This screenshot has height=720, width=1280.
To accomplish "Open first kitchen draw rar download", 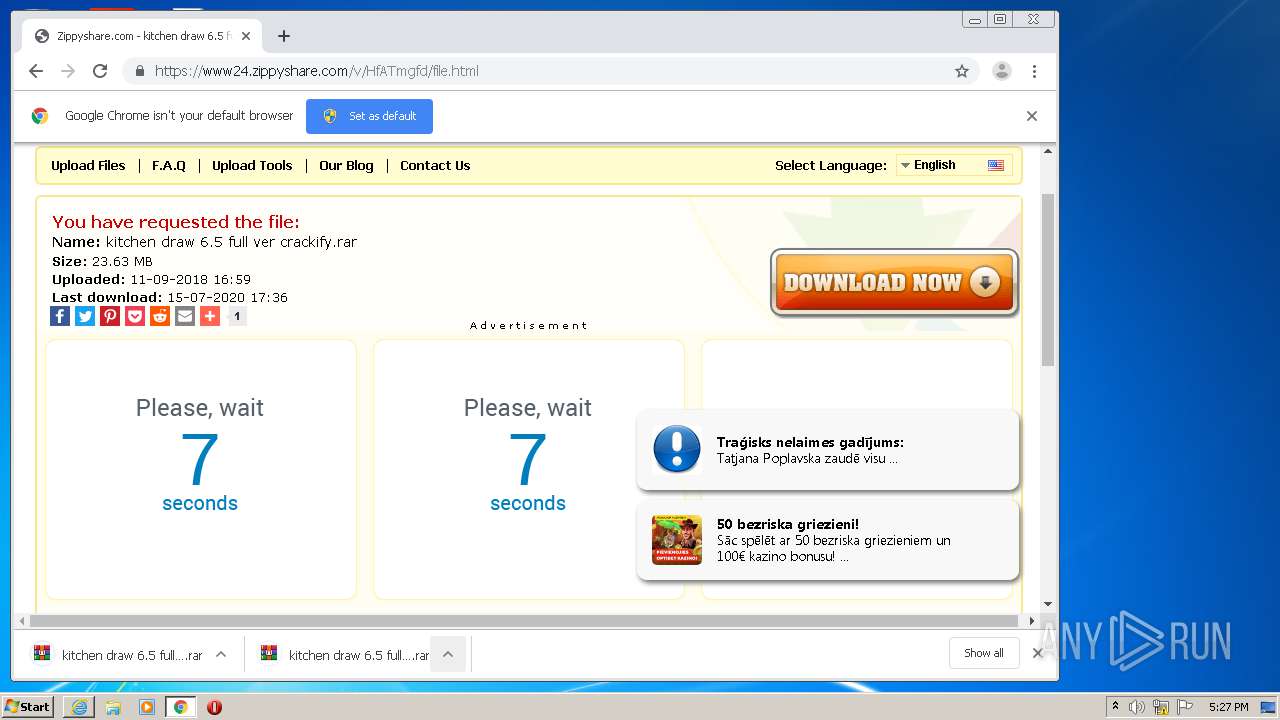I will coord(118,655).
